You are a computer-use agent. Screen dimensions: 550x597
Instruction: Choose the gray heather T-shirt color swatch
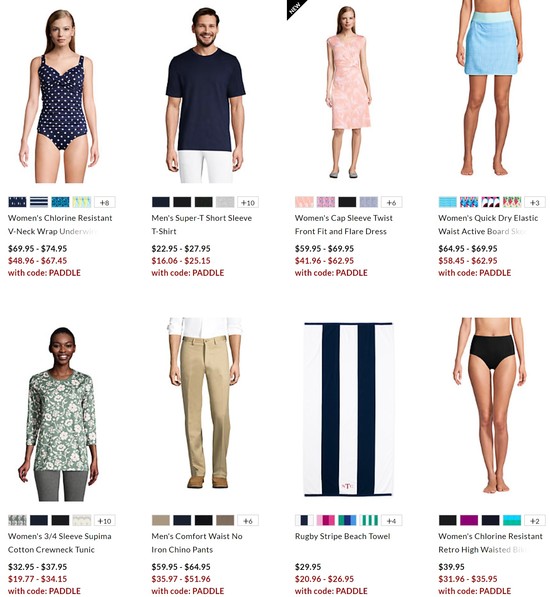[x=225, y=202]
